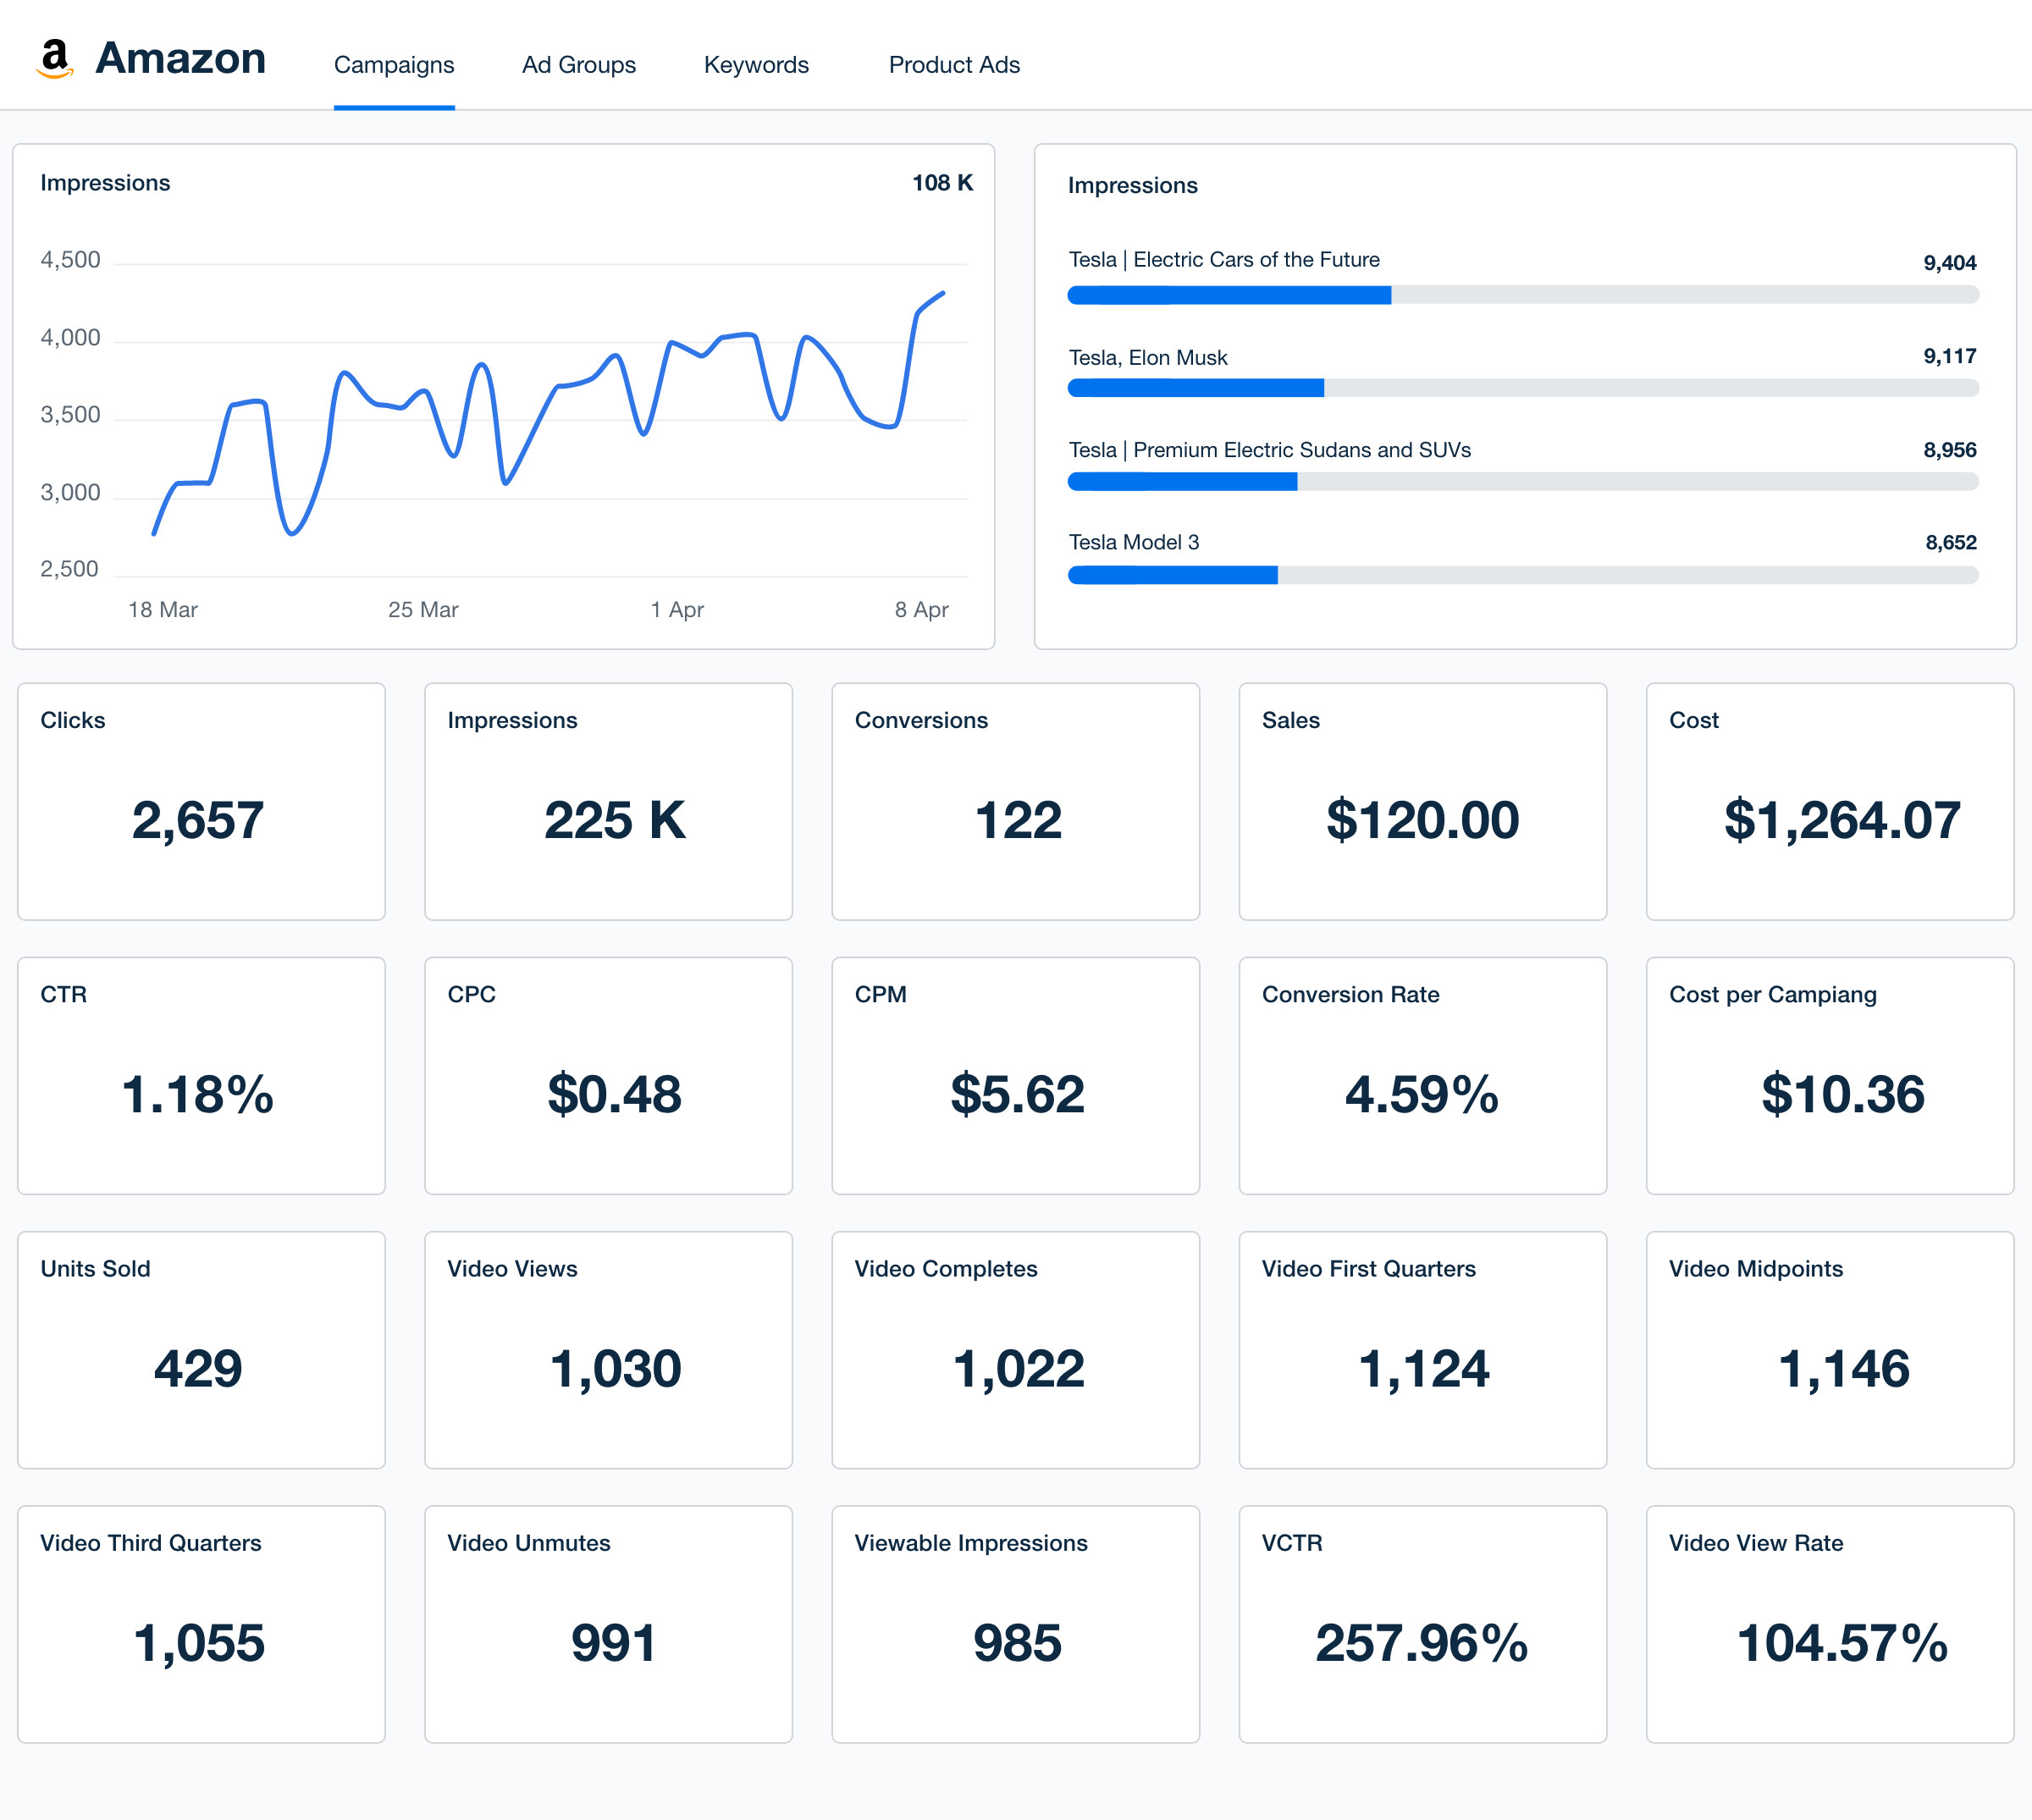Click the Tesla Model 3 impressions bar
The width and height of the screenshot is (2032, 1820).
[x=1523, y=575]
